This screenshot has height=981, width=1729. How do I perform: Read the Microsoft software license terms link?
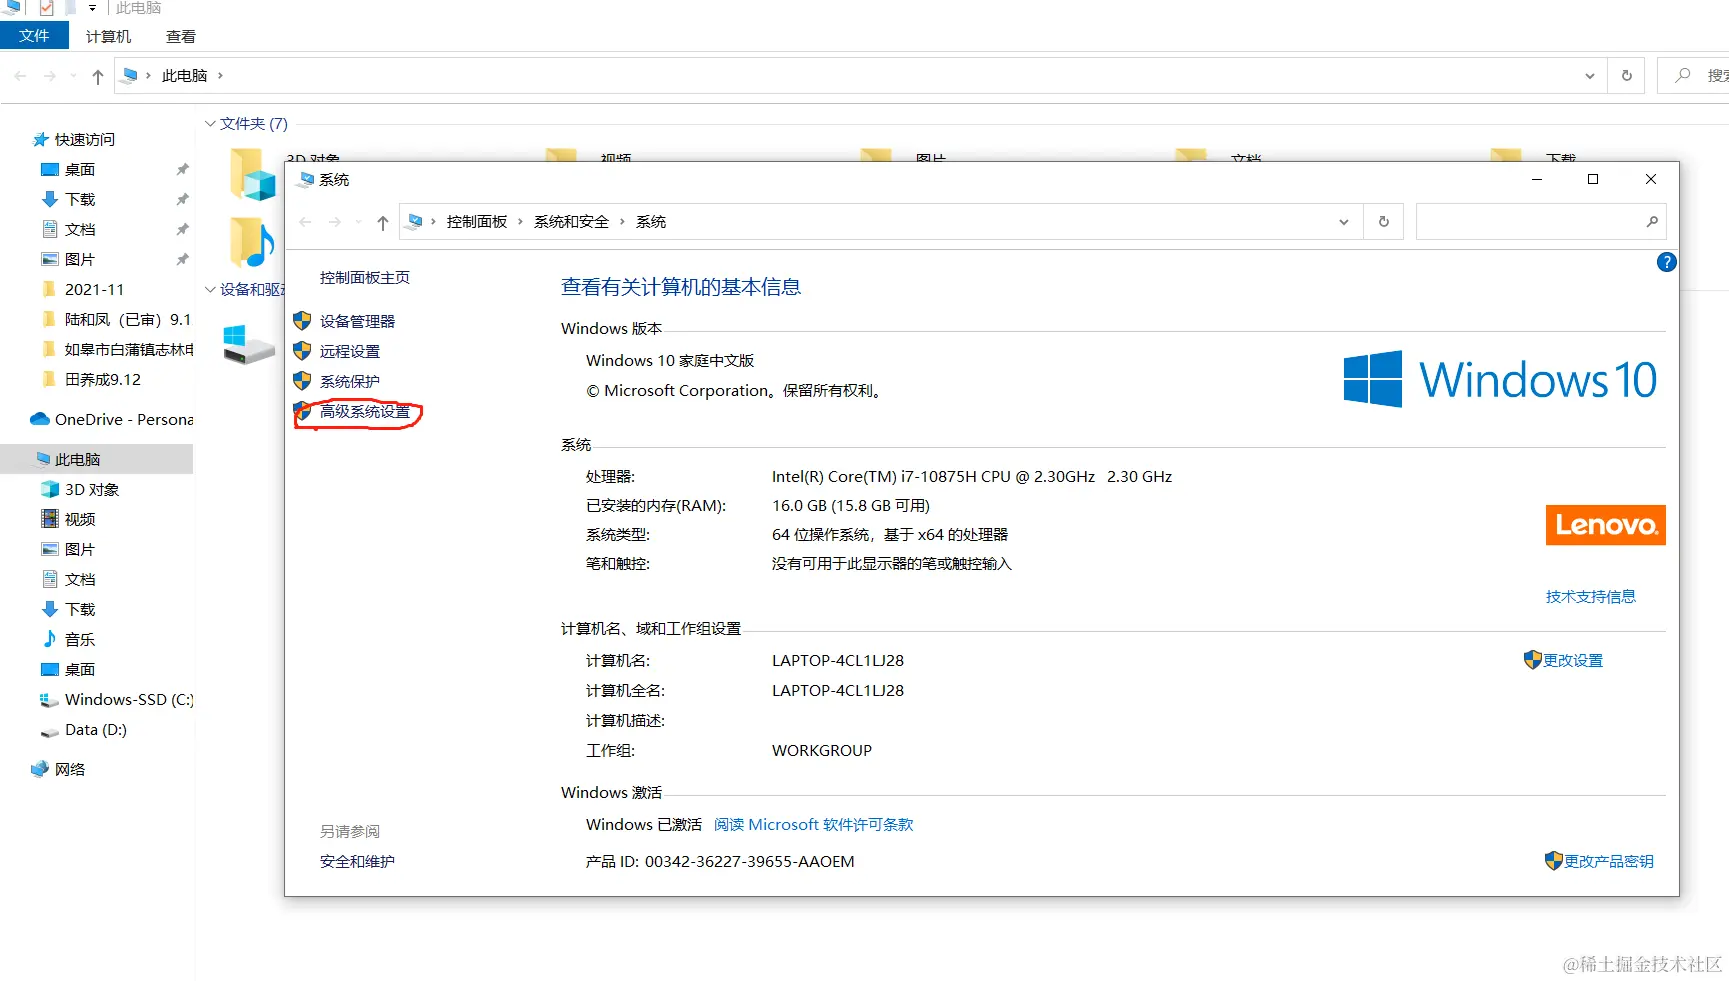(x=814, y=824)
